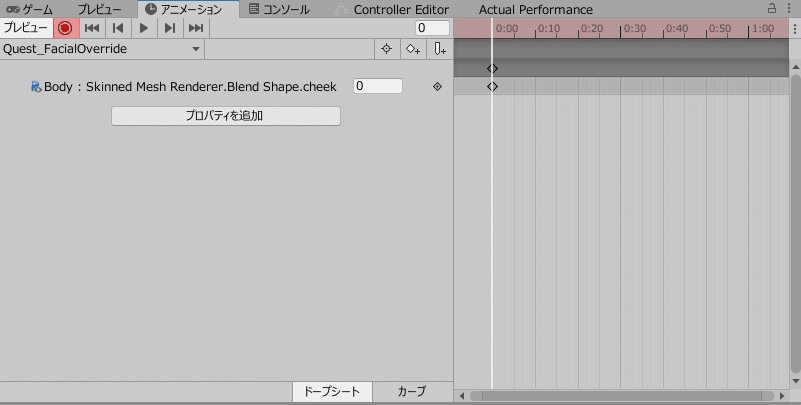Open the Quest_FacialOverride clip dropdown

point(102,49)
